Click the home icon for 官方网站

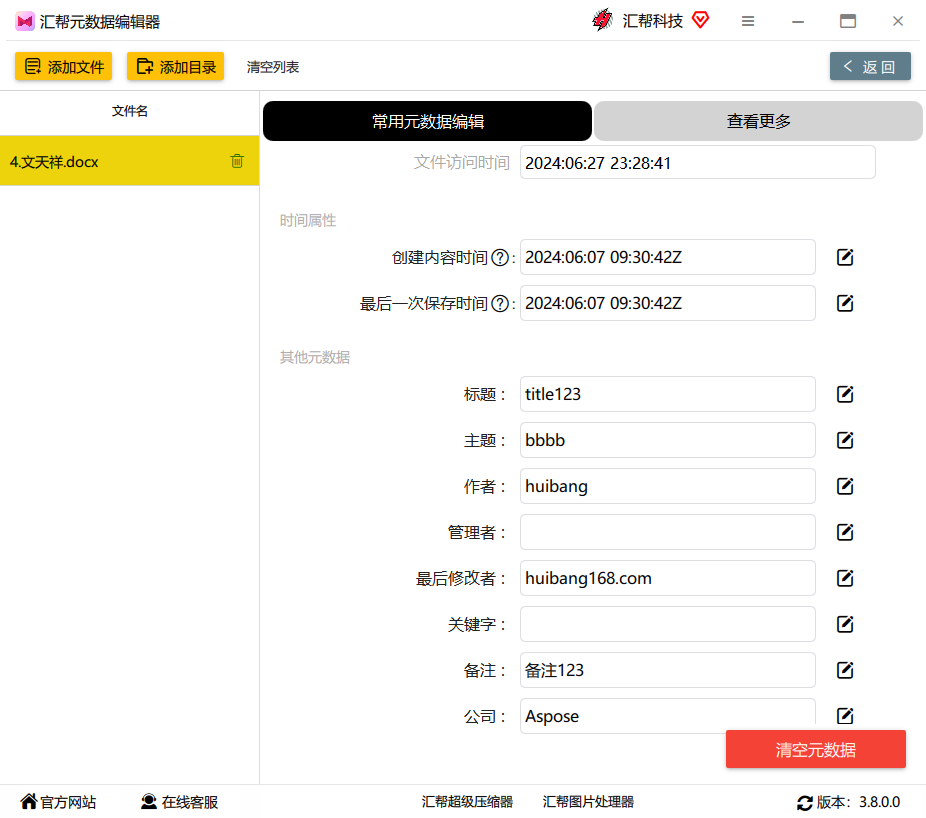28,801
